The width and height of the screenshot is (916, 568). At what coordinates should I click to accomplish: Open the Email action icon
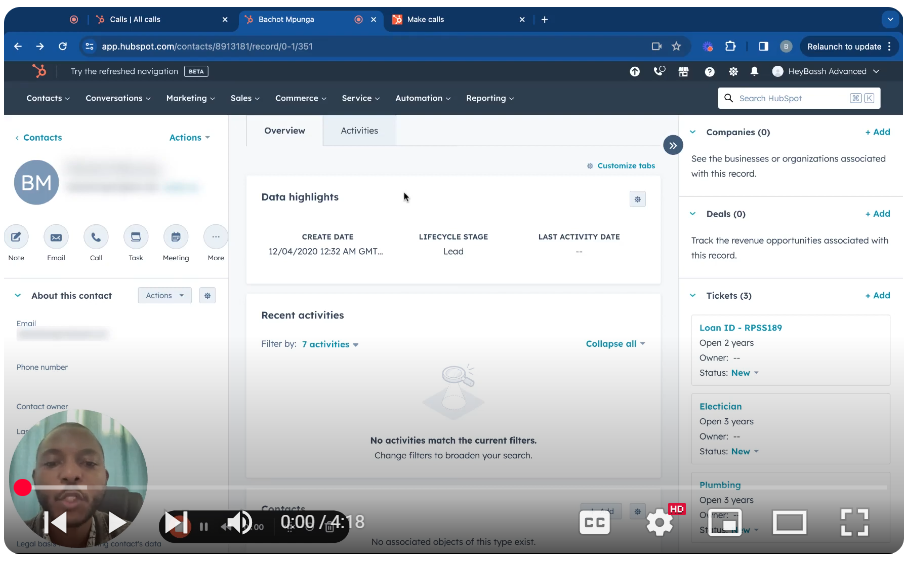tap(56, 237)
